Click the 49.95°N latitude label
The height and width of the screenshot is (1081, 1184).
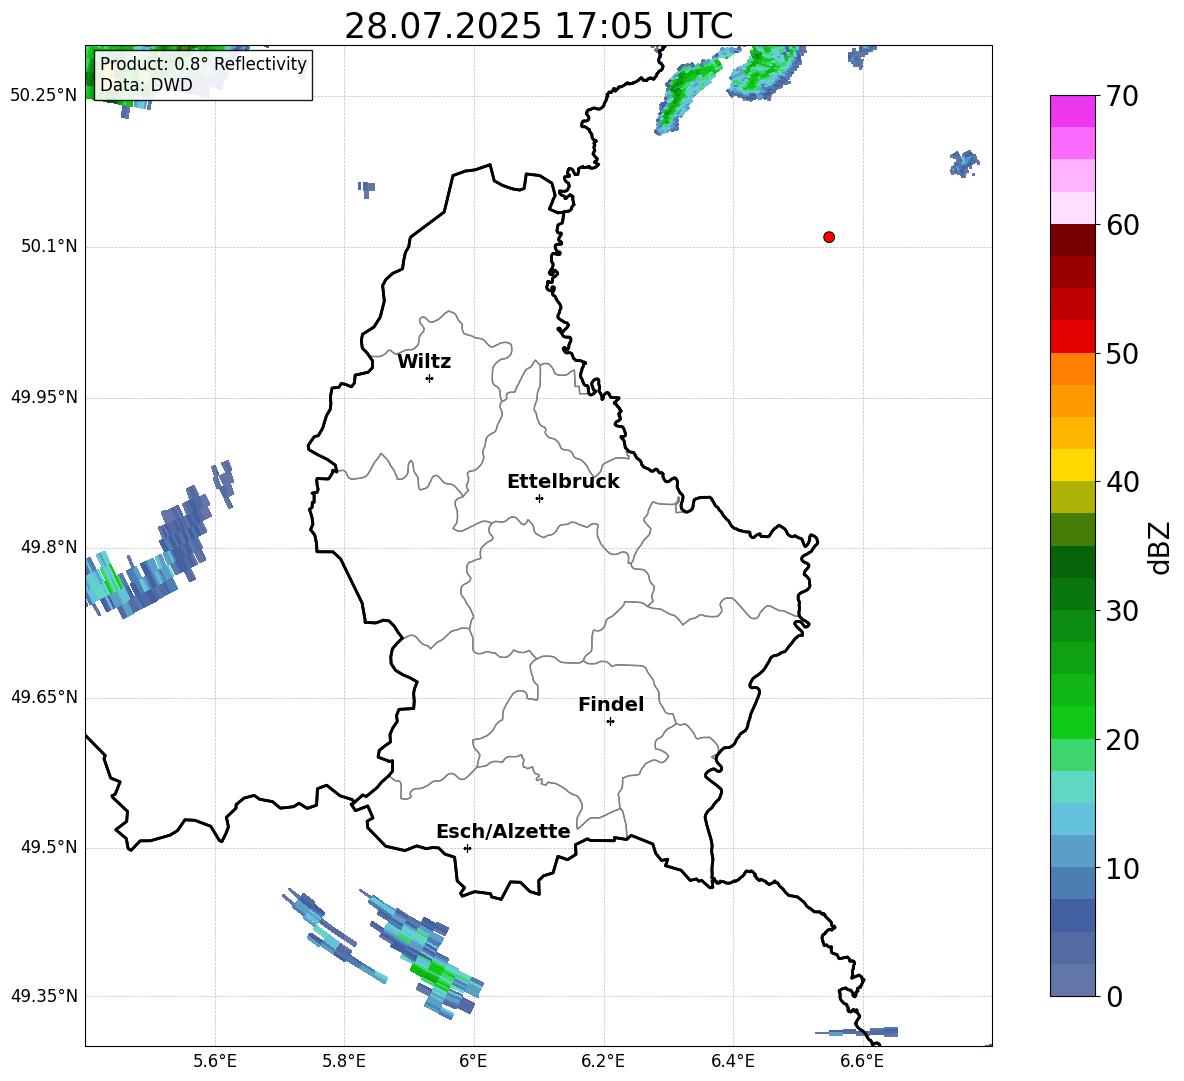tap(44, 397)
